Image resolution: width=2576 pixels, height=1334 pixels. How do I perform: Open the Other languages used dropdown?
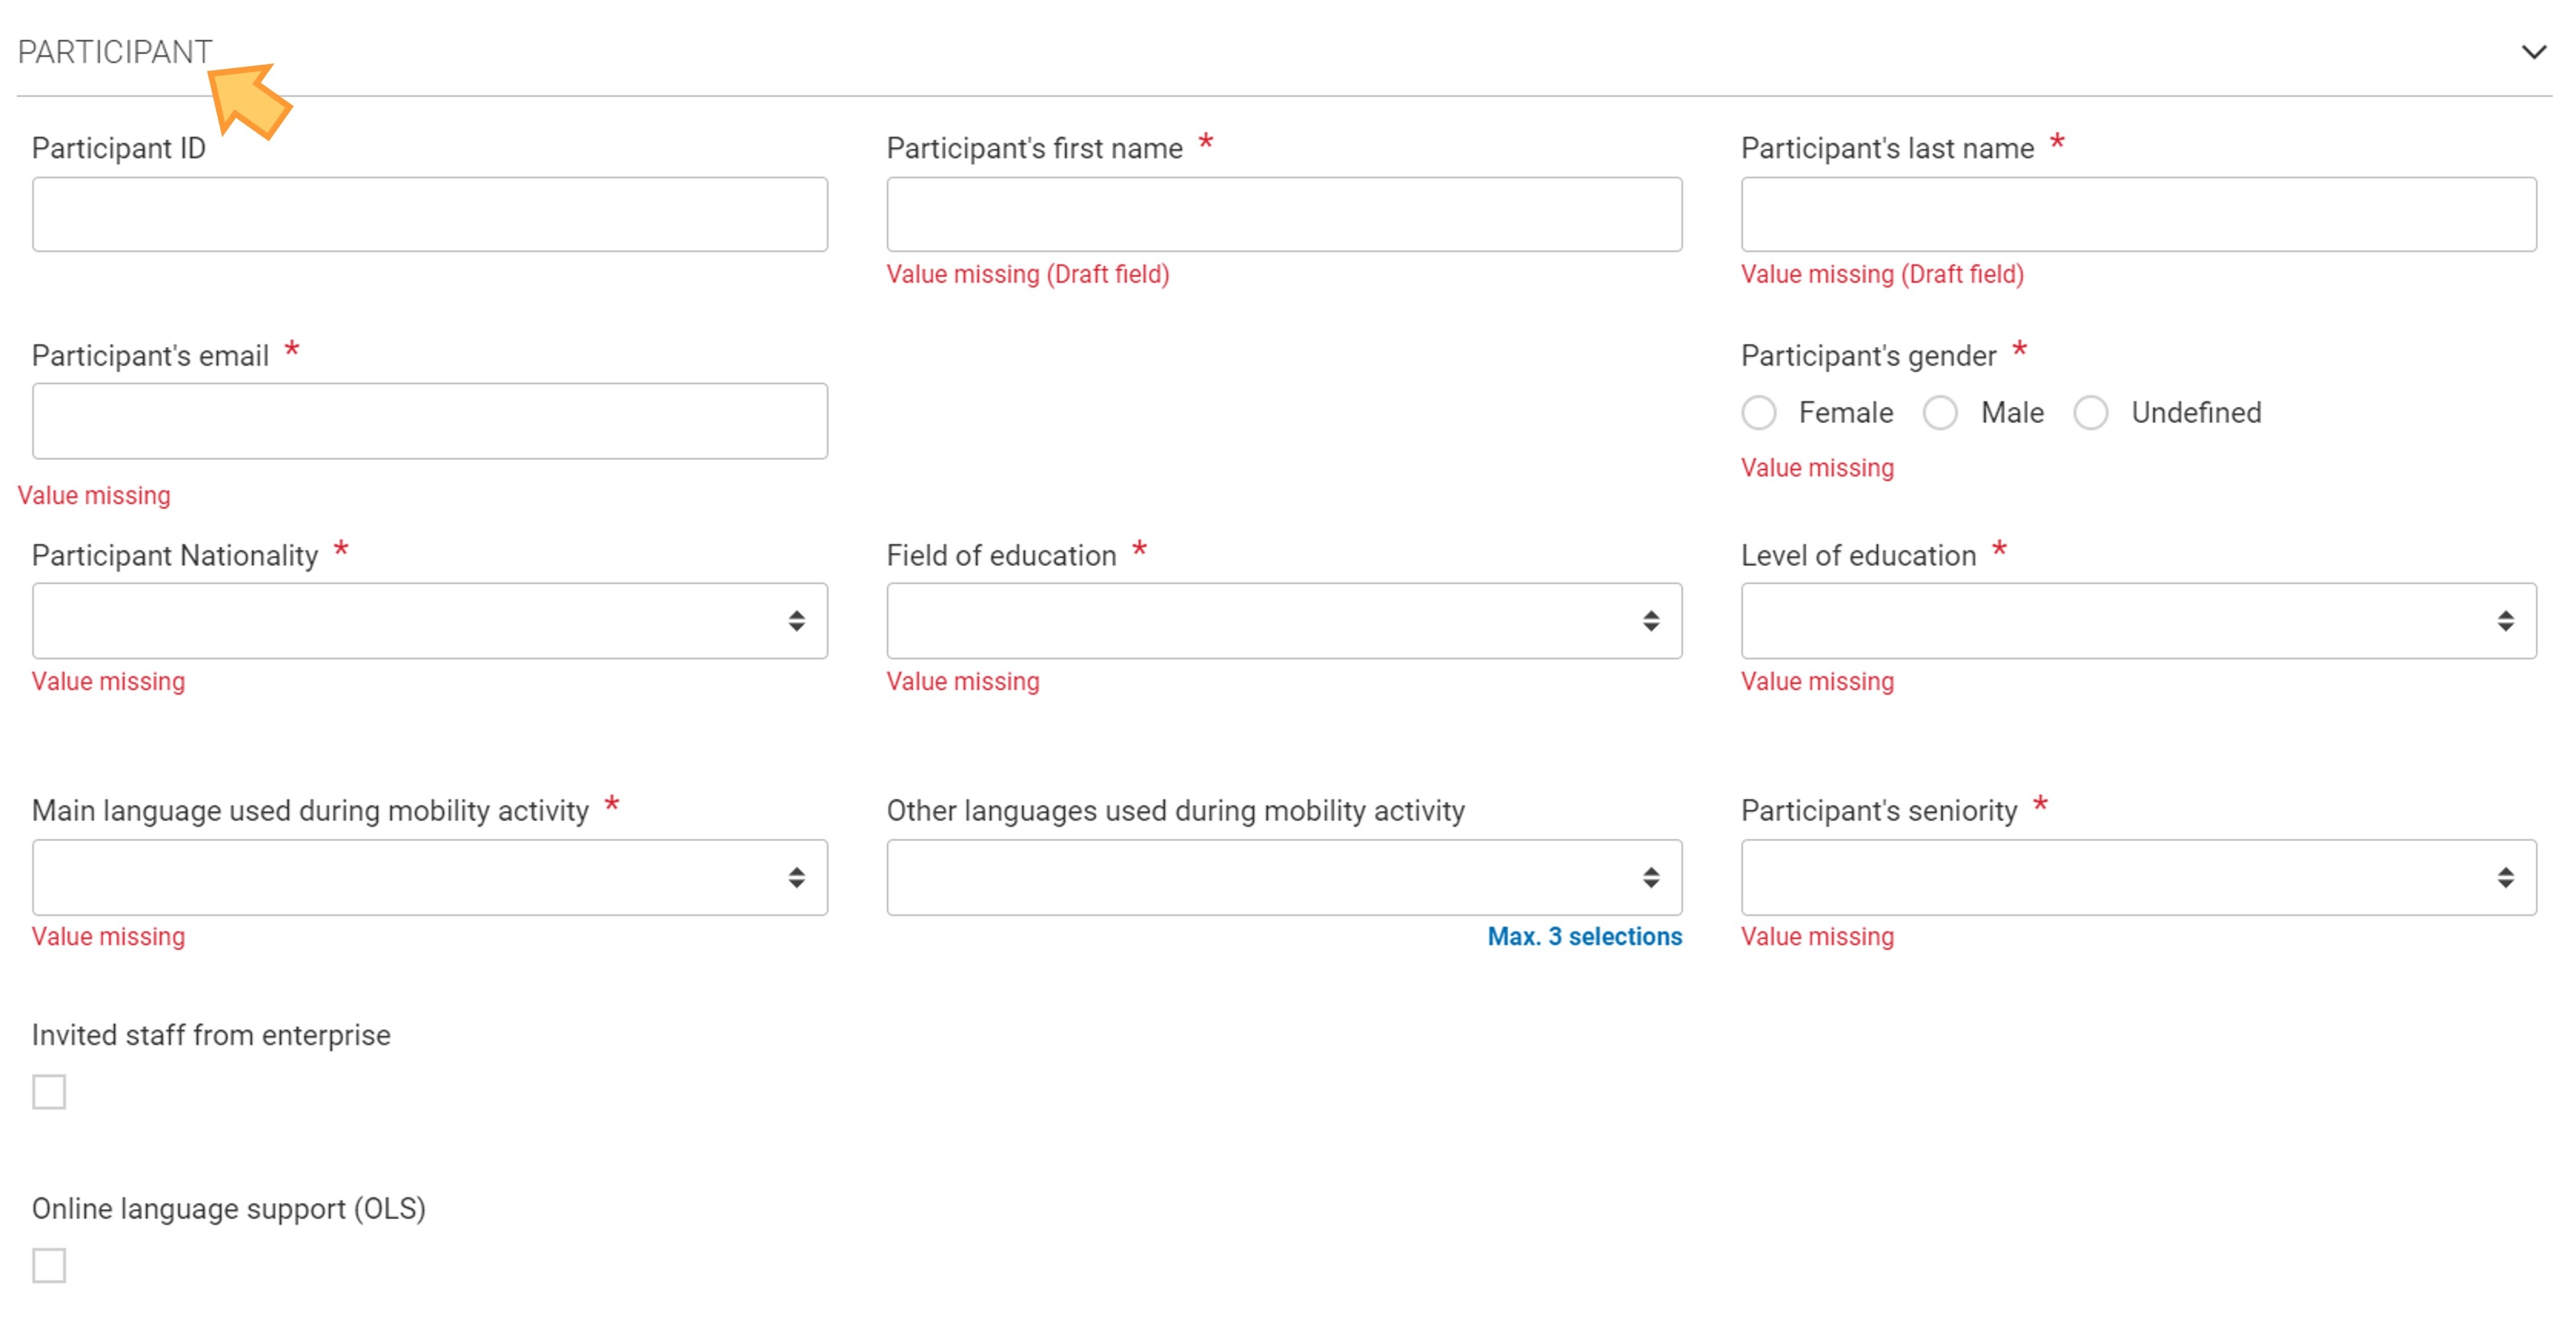pos(1284,878)
